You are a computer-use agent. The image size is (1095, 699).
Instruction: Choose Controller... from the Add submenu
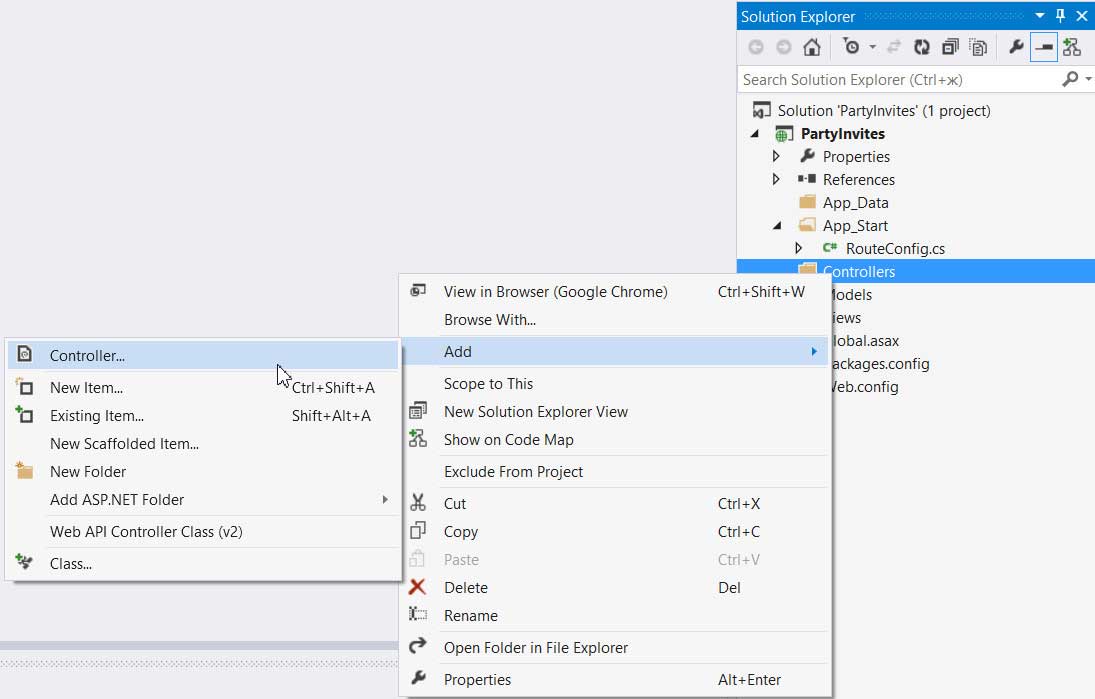(x=202, y=355)
